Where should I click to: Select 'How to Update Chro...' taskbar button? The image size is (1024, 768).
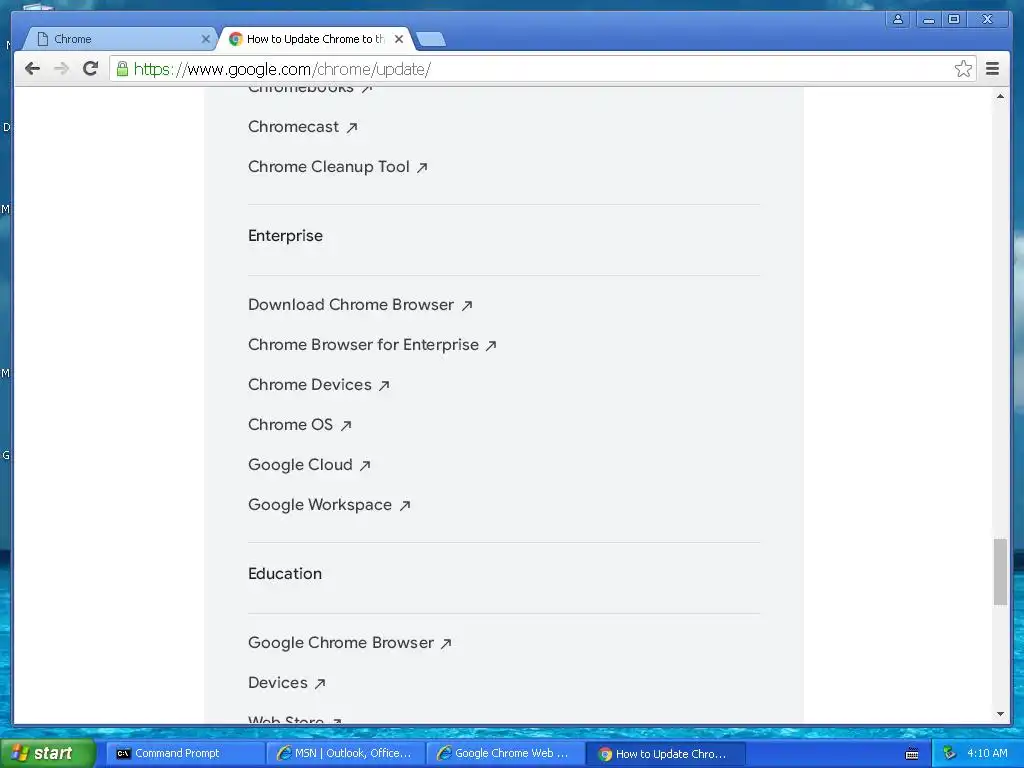(x=666, y=753)
